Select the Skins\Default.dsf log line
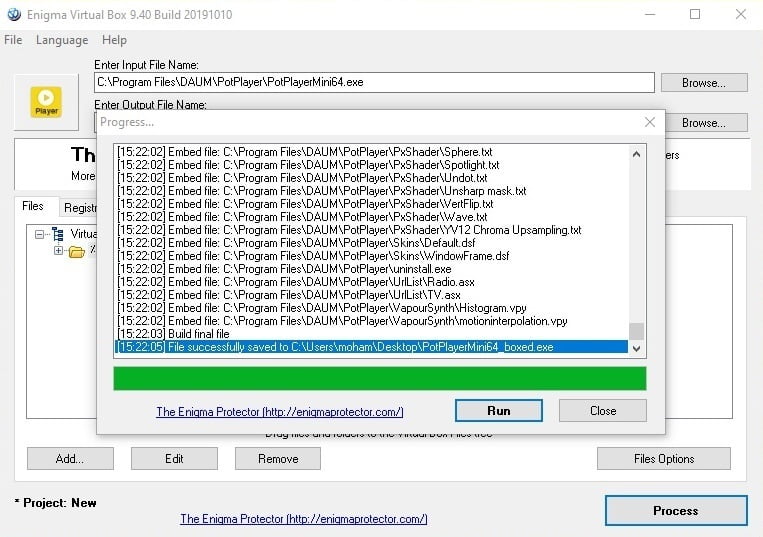This screenshot has width=763, height=537. (371, 243)
